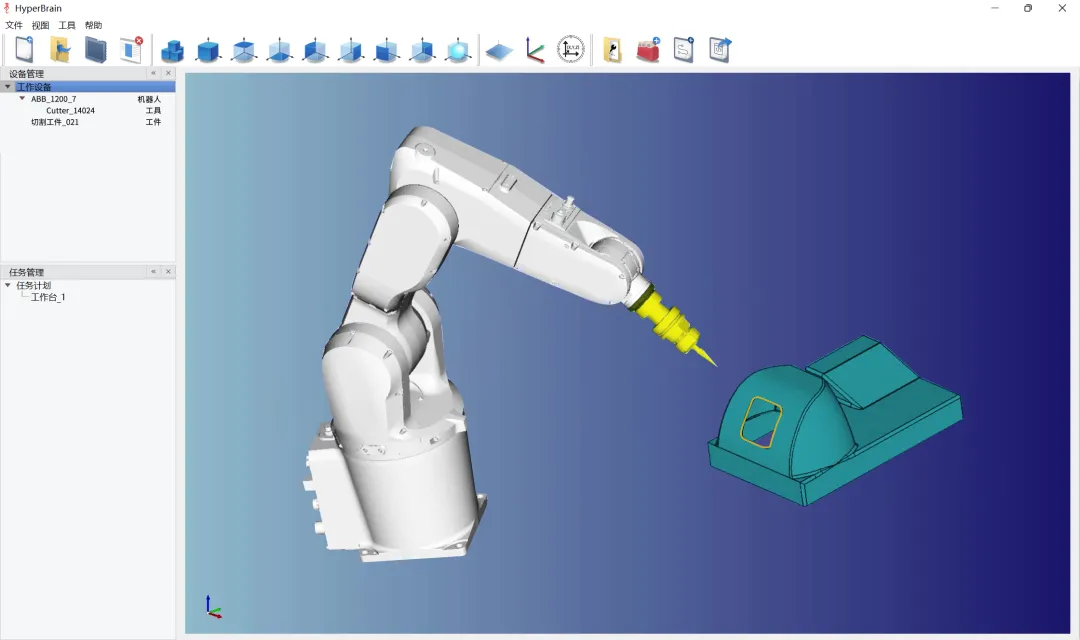The image size is (1080, 640).
Task: Select 工作台_1 in the task tree
Action: [x=48, y=297]
